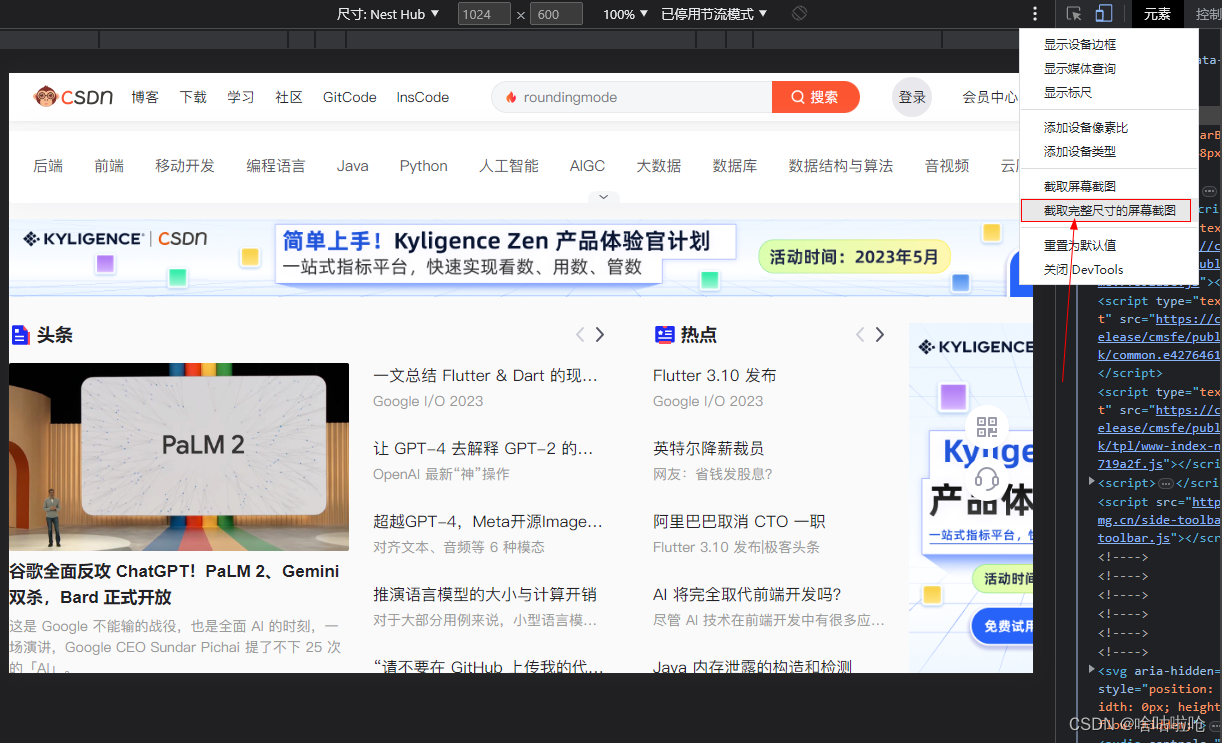Open the Nest Hub device size dropdown
Image resolution: width=1222 pixels, height=743 pixels.
pyautogui.click(x=388, y=14)
